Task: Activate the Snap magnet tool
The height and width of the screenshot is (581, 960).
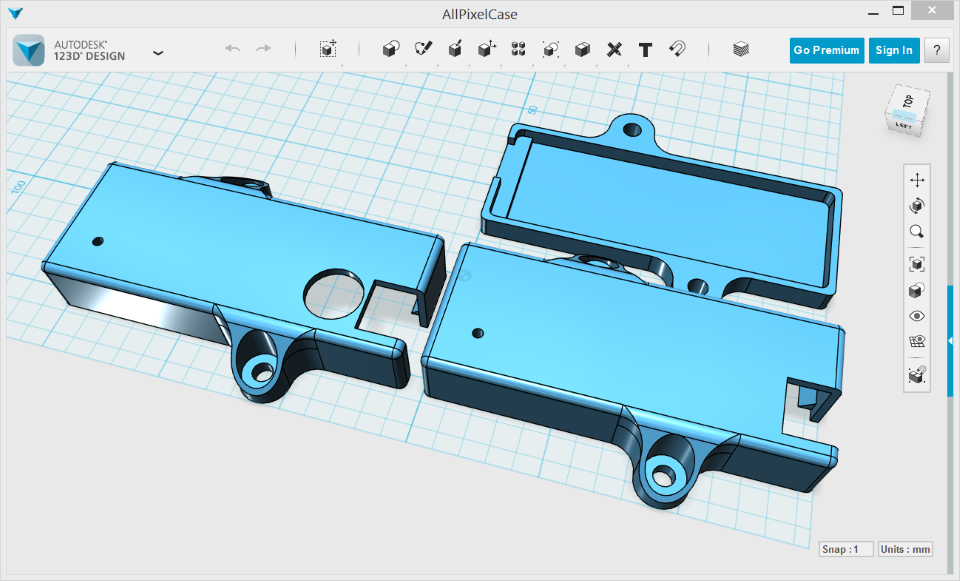Action: [678, 49]
